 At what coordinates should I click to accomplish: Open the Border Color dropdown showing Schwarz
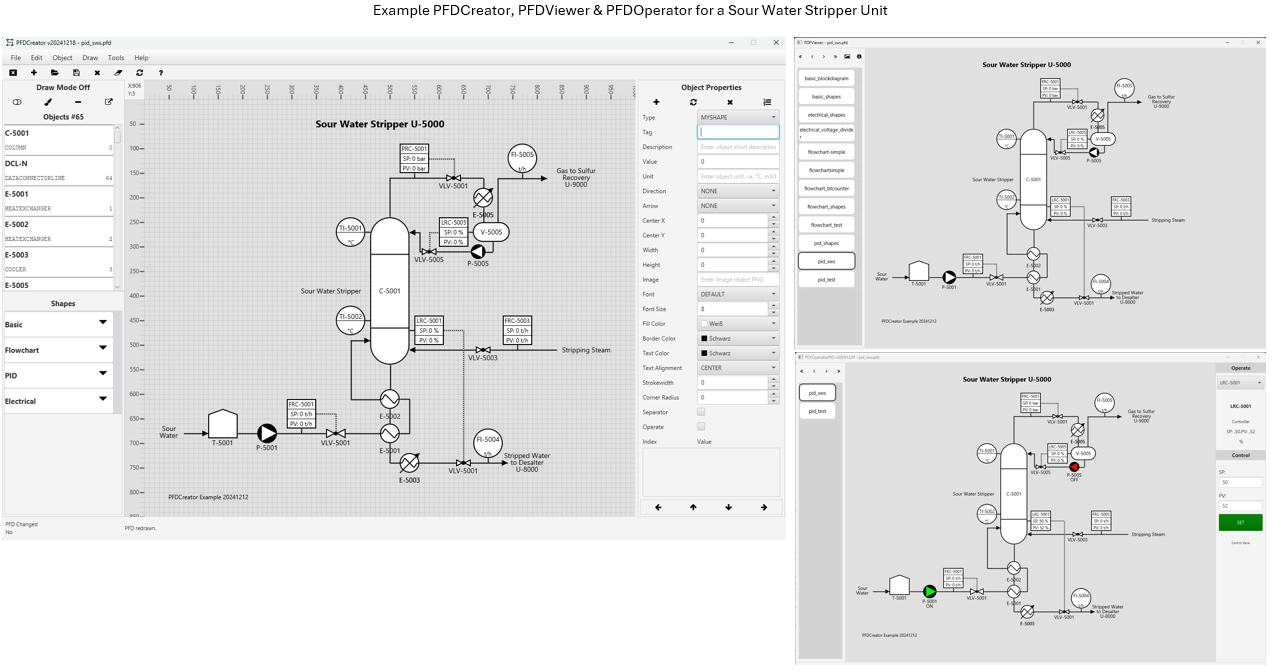point(738,339)
